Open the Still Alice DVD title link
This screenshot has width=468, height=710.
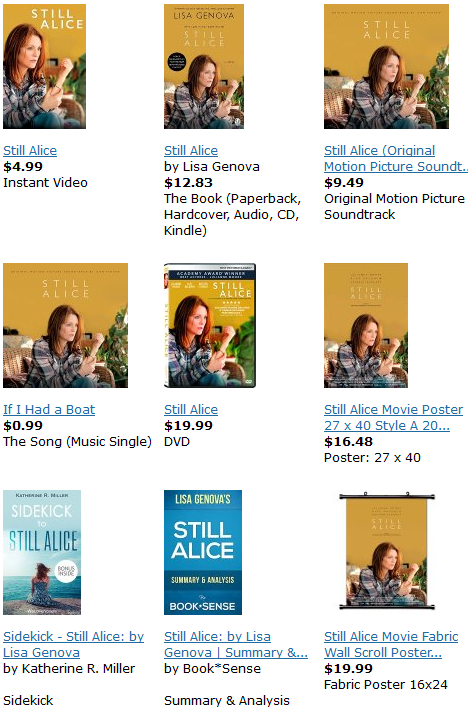tap(191, 409)
